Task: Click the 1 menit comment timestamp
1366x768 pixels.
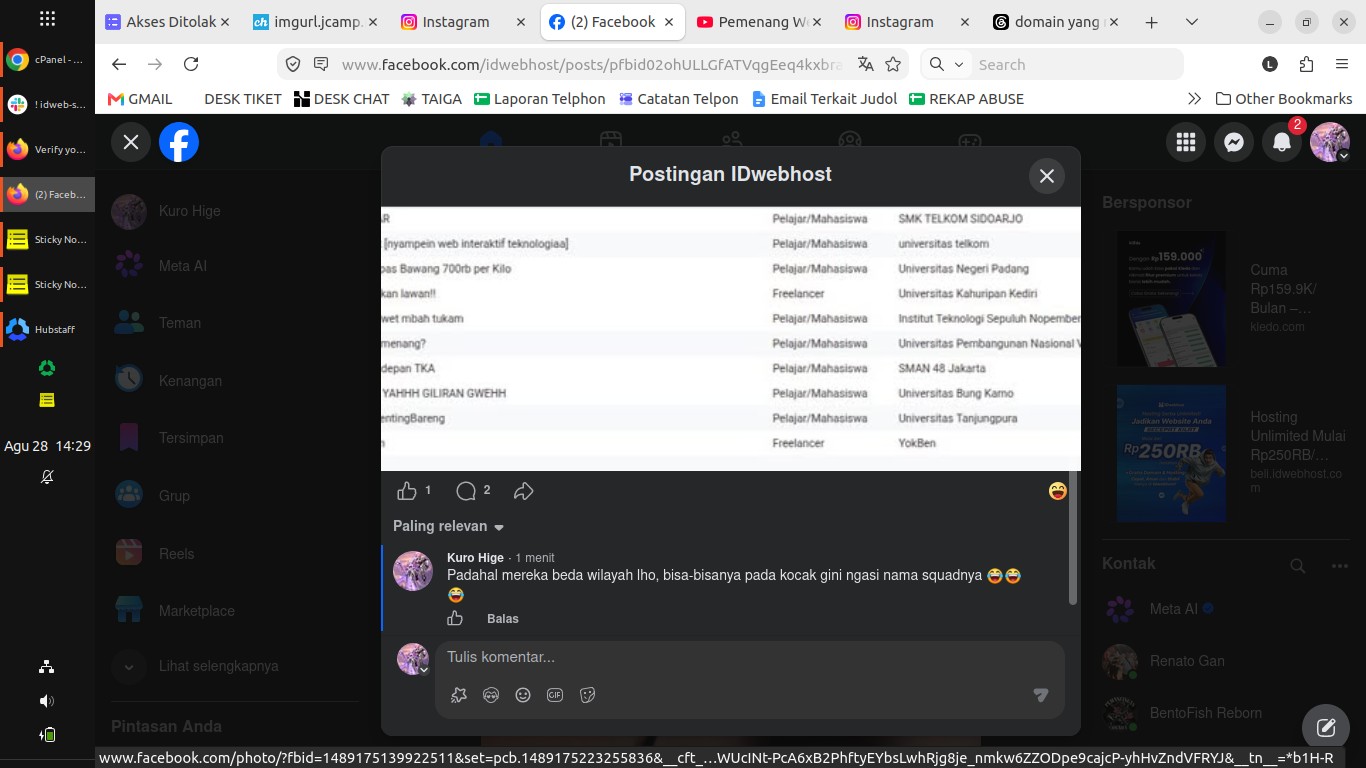Action: pyautogui.click(x=535, y=558)
